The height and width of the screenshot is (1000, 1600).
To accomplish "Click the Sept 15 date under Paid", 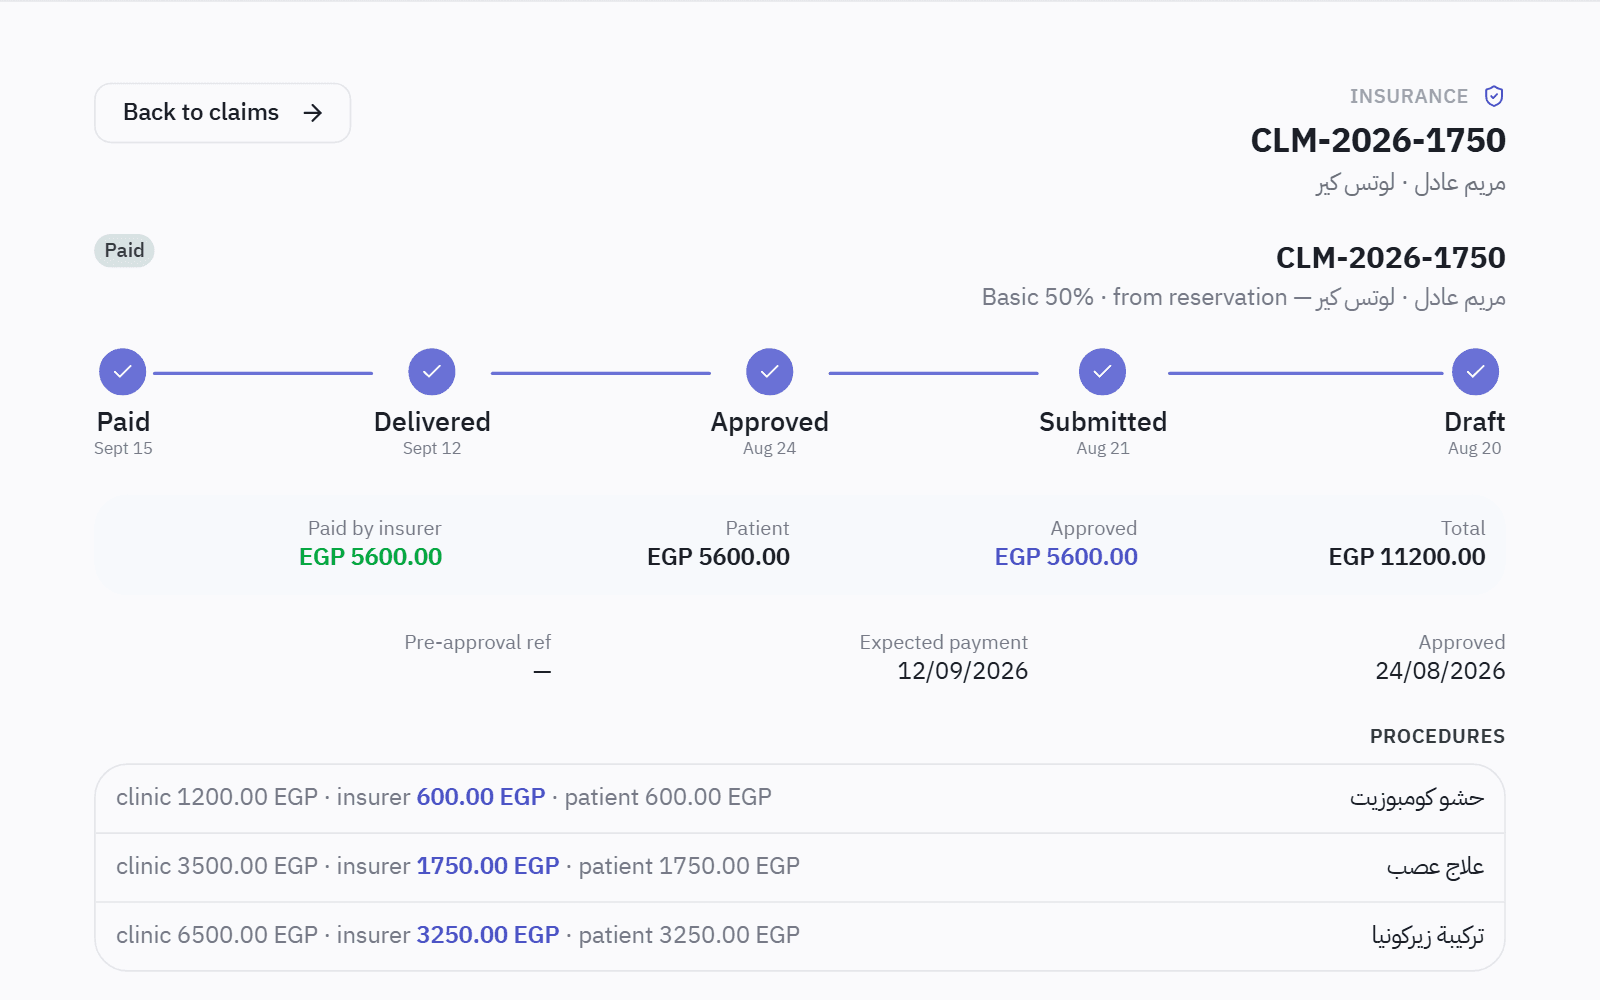I will point(123,449).
